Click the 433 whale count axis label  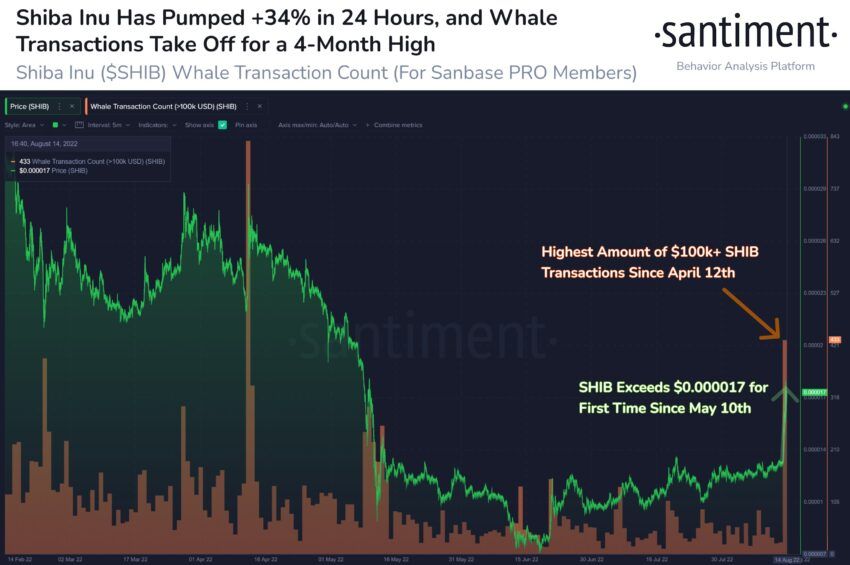(x=834, y=339)
